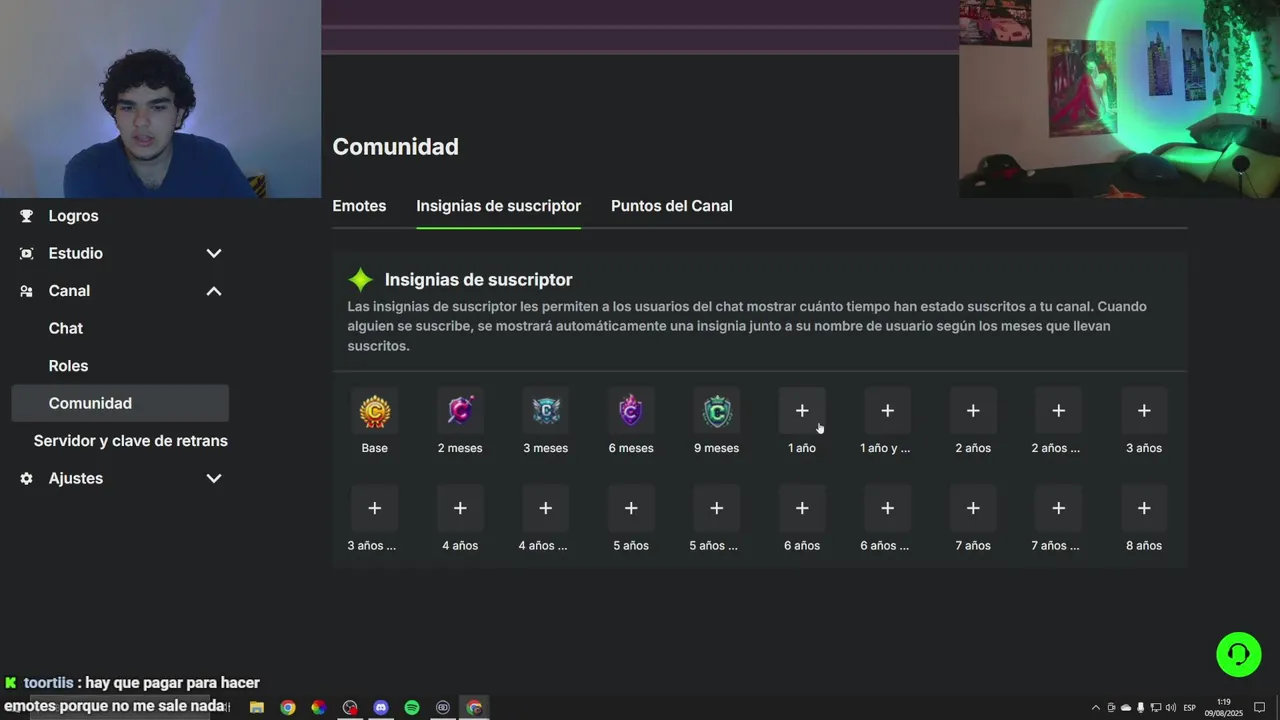Click the plus above '1 año y ...'
This screenshot has width=1280, height=720.
(x=887, y=411)
